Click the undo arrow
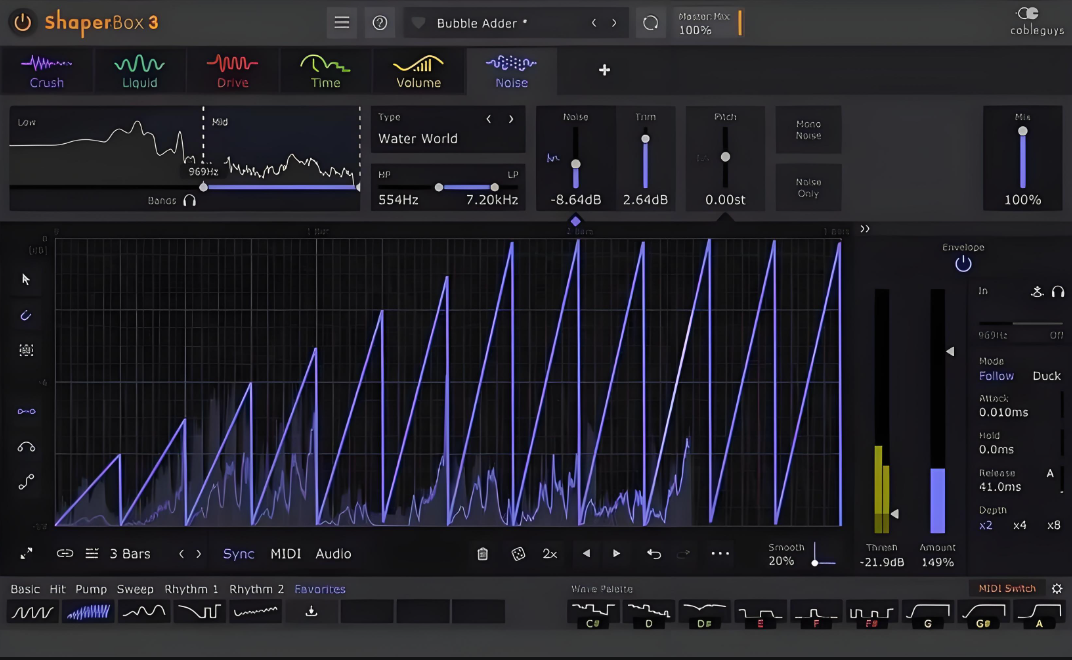Image resolution: width=1072 pixels, height=660 pixels. coord(654,554)
